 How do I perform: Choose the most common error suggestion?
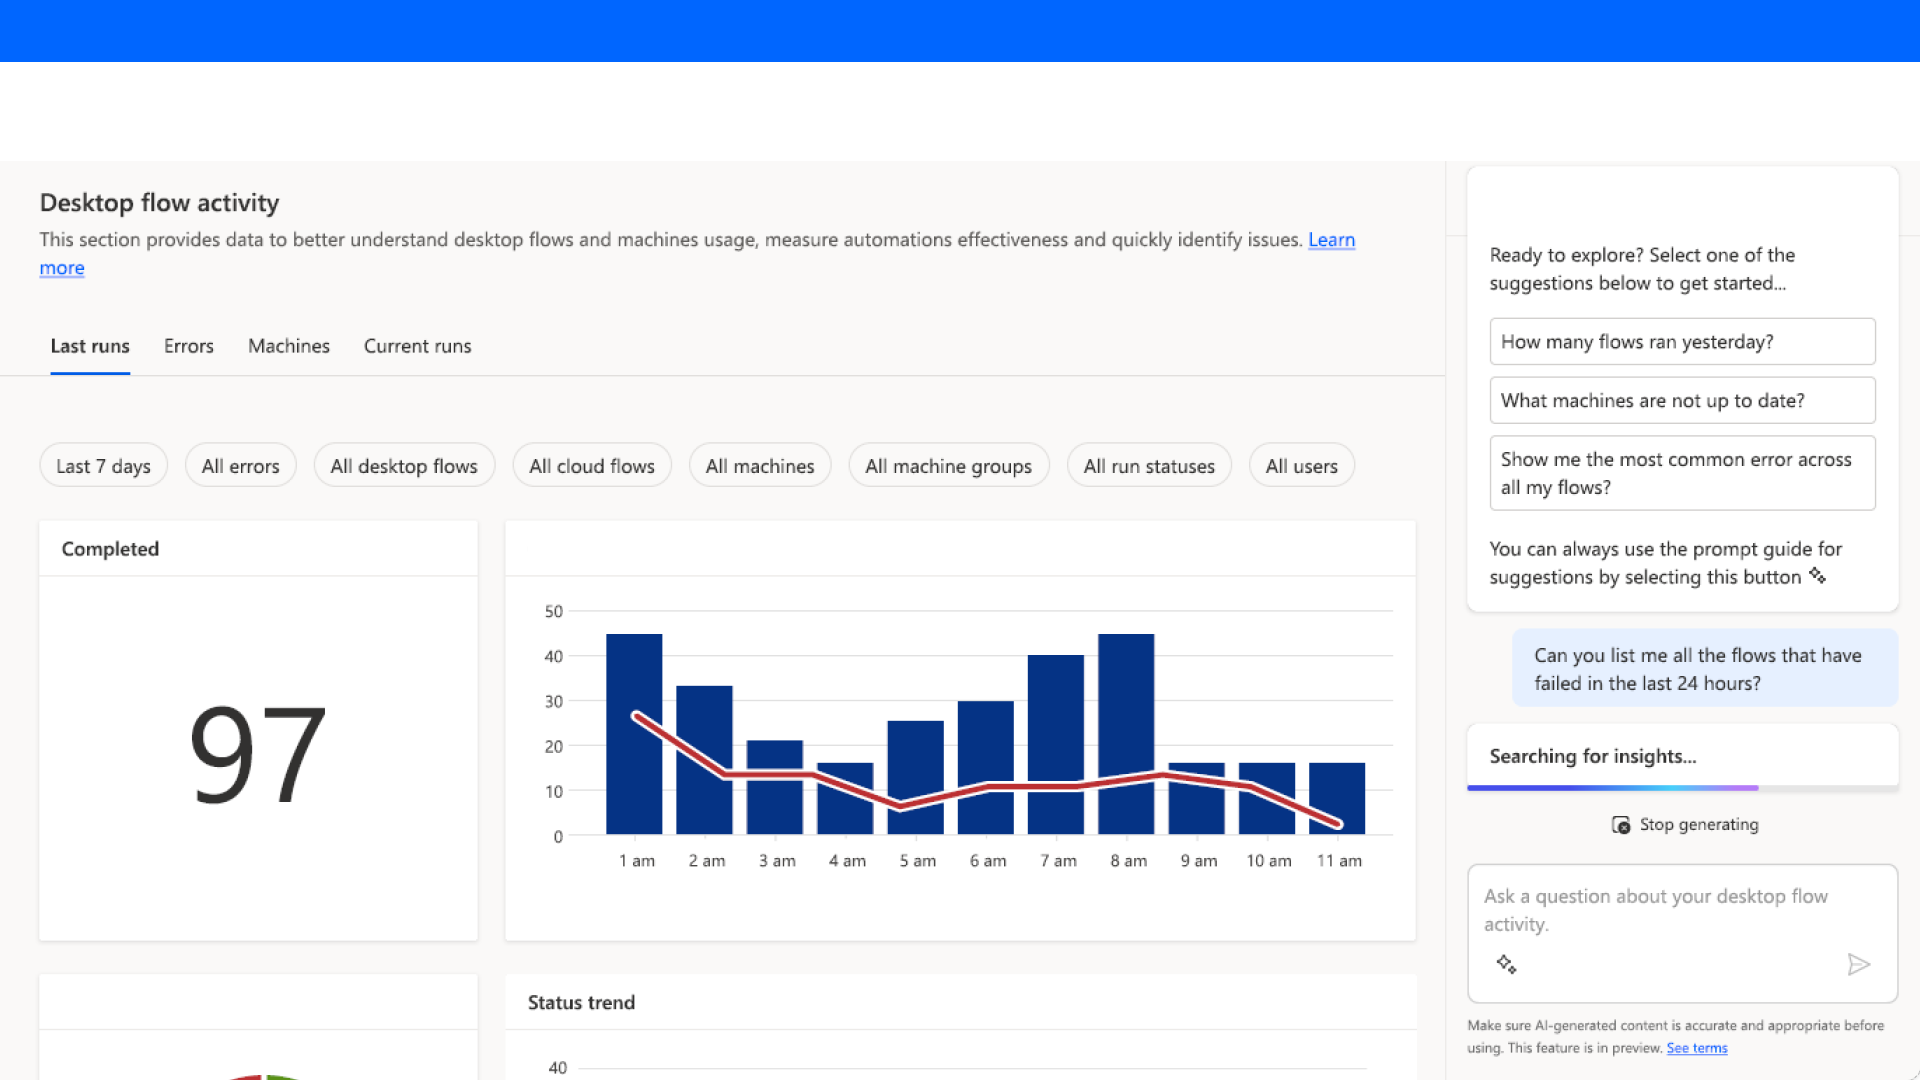[x=1681, y=473]
